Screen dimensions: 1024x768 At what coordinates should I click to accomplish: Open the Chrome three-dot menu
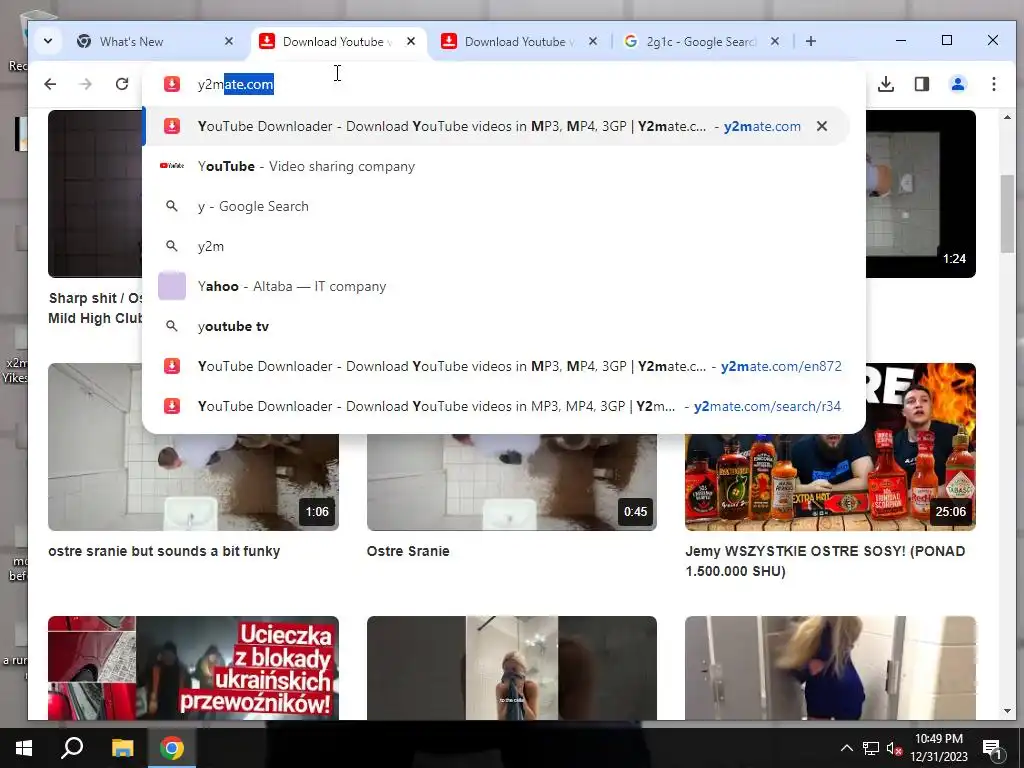point(993,84)
